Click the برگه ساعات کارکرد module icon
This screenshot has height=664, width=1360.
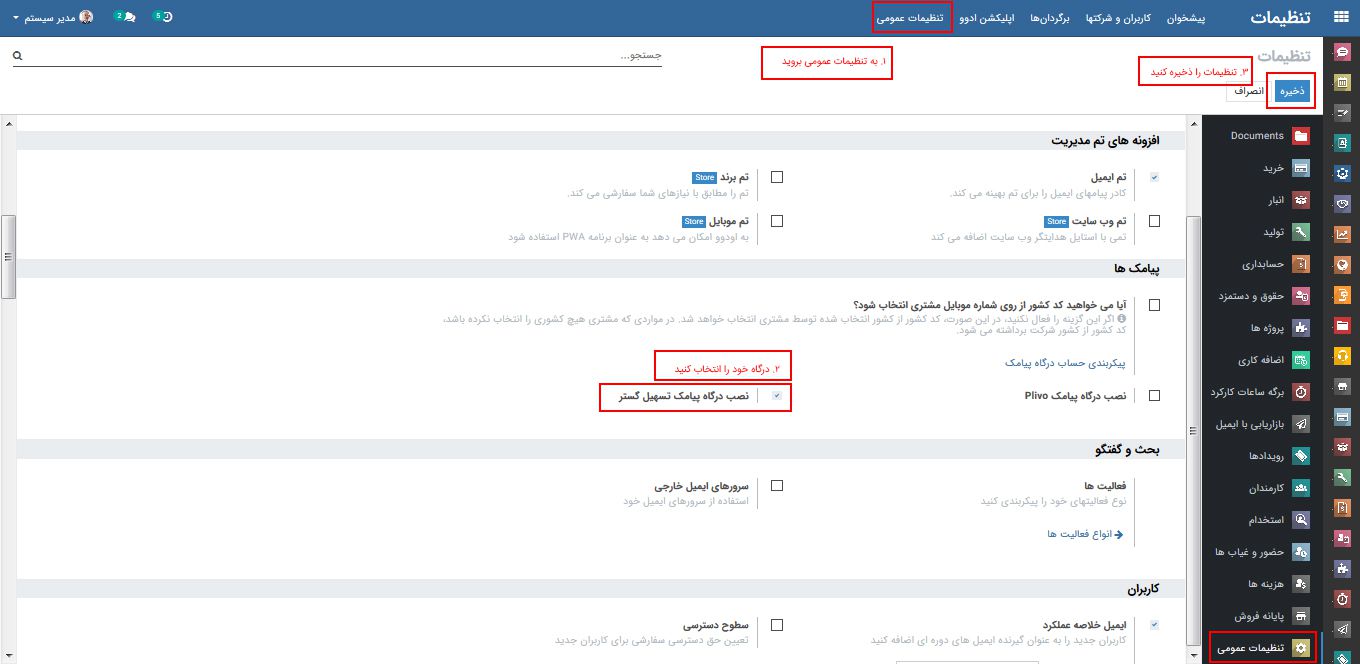pyautogui.click(x=1300, y=392)
